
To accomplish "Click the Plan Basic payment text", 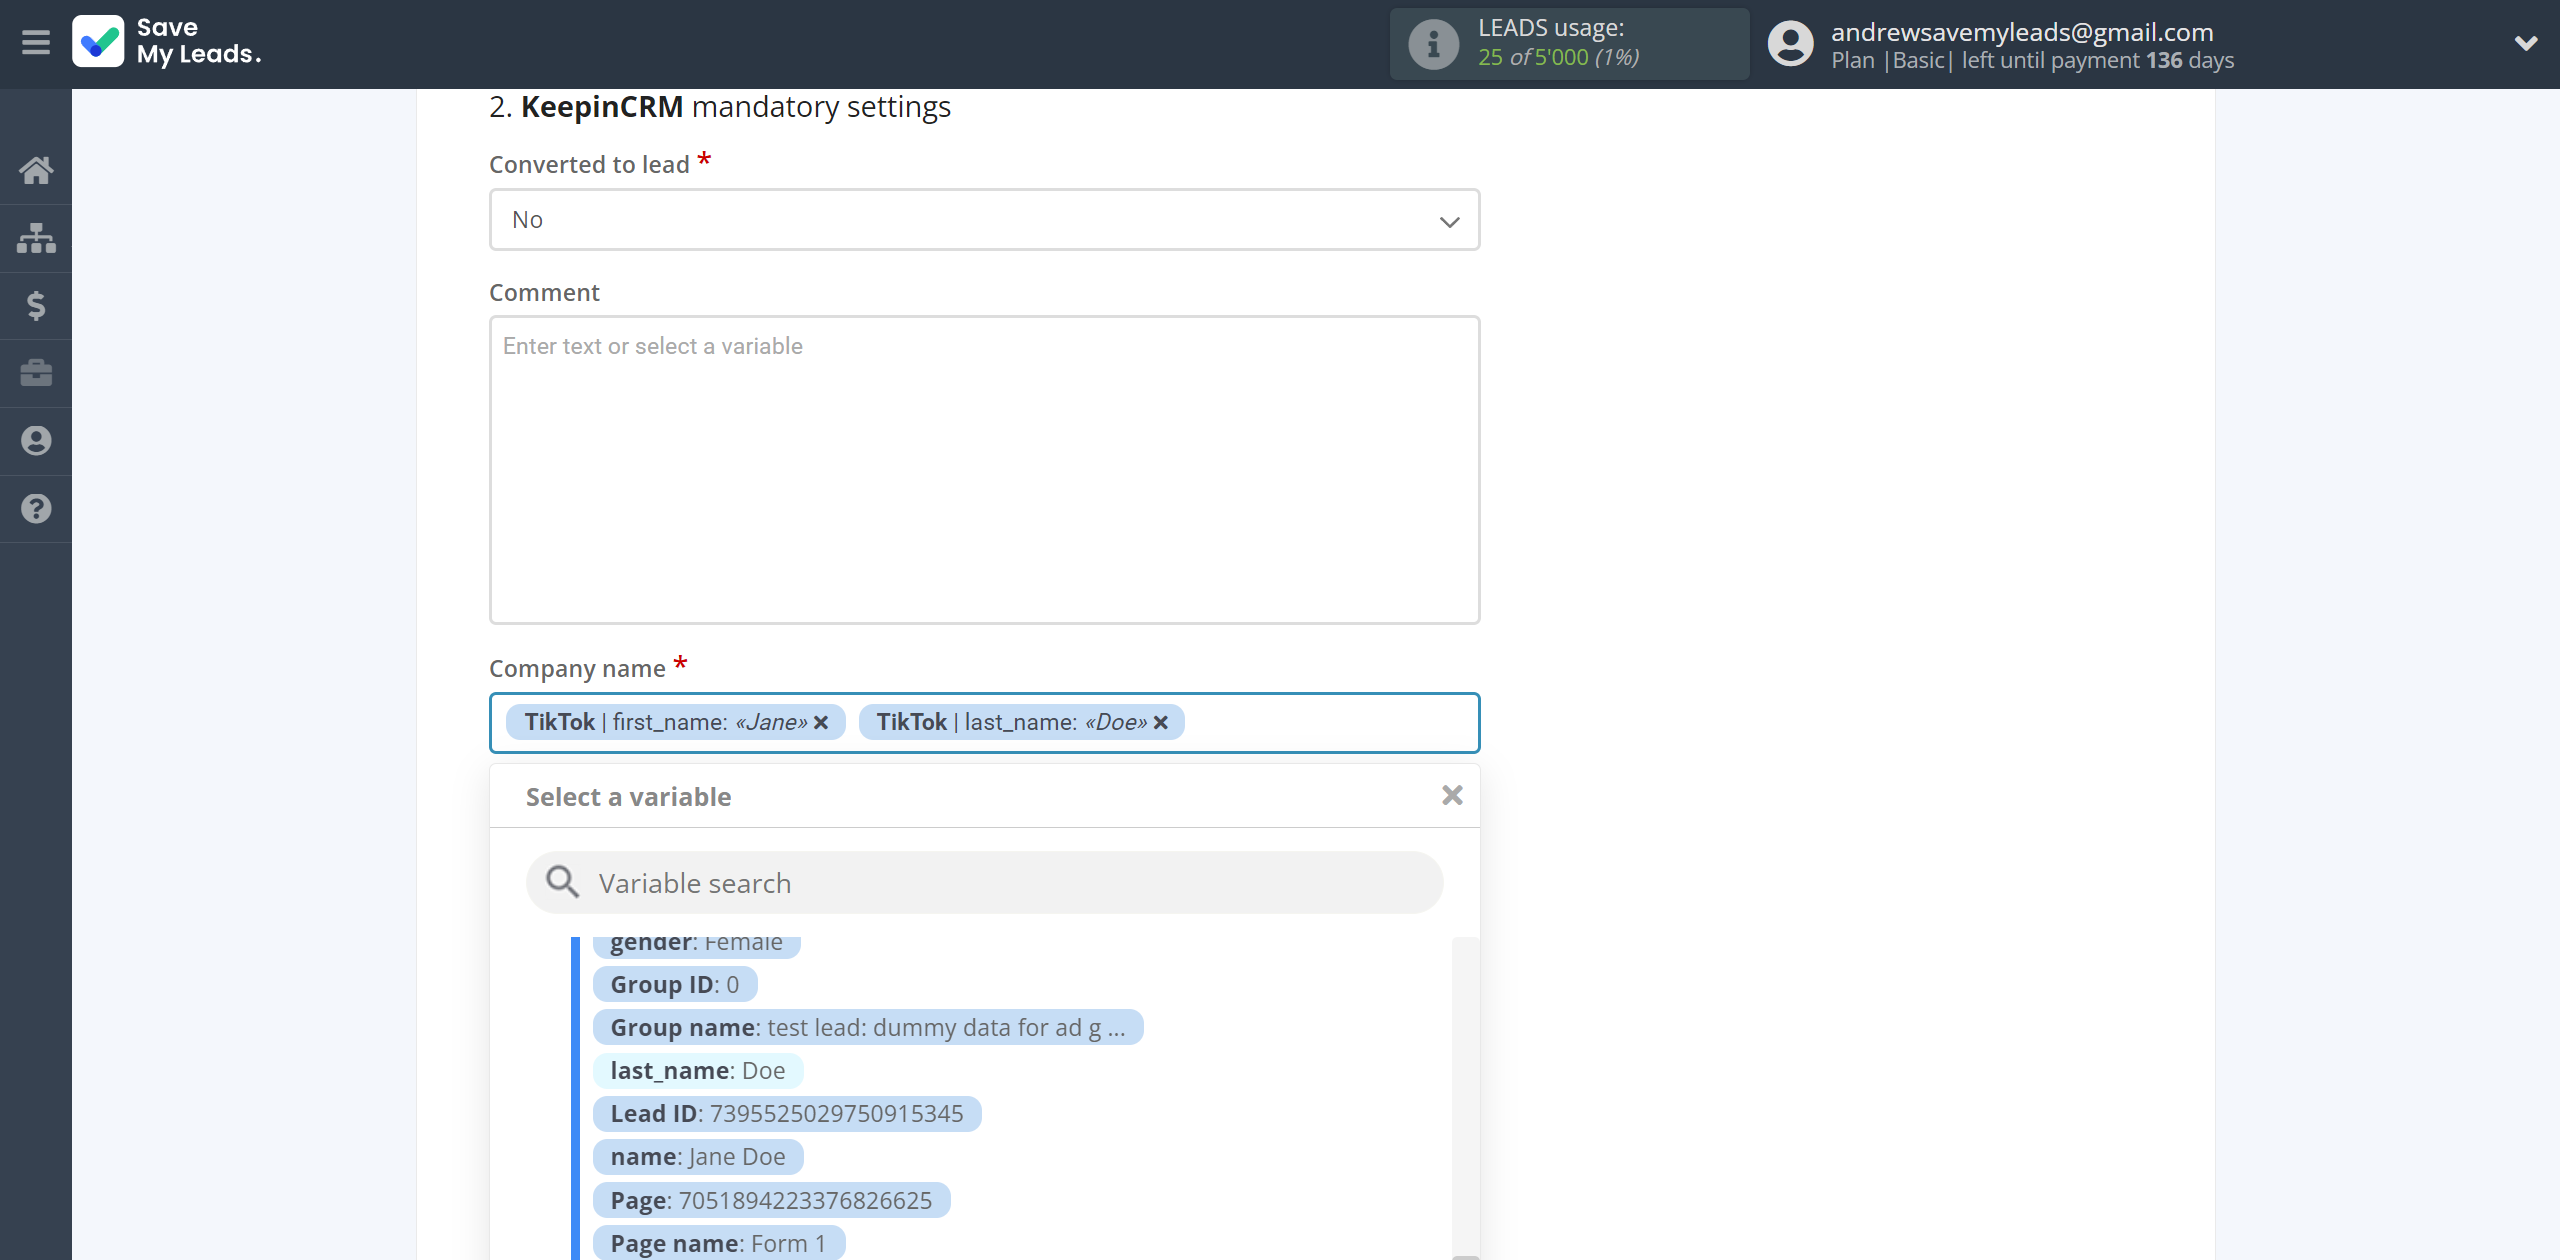I will point(2032,60).
